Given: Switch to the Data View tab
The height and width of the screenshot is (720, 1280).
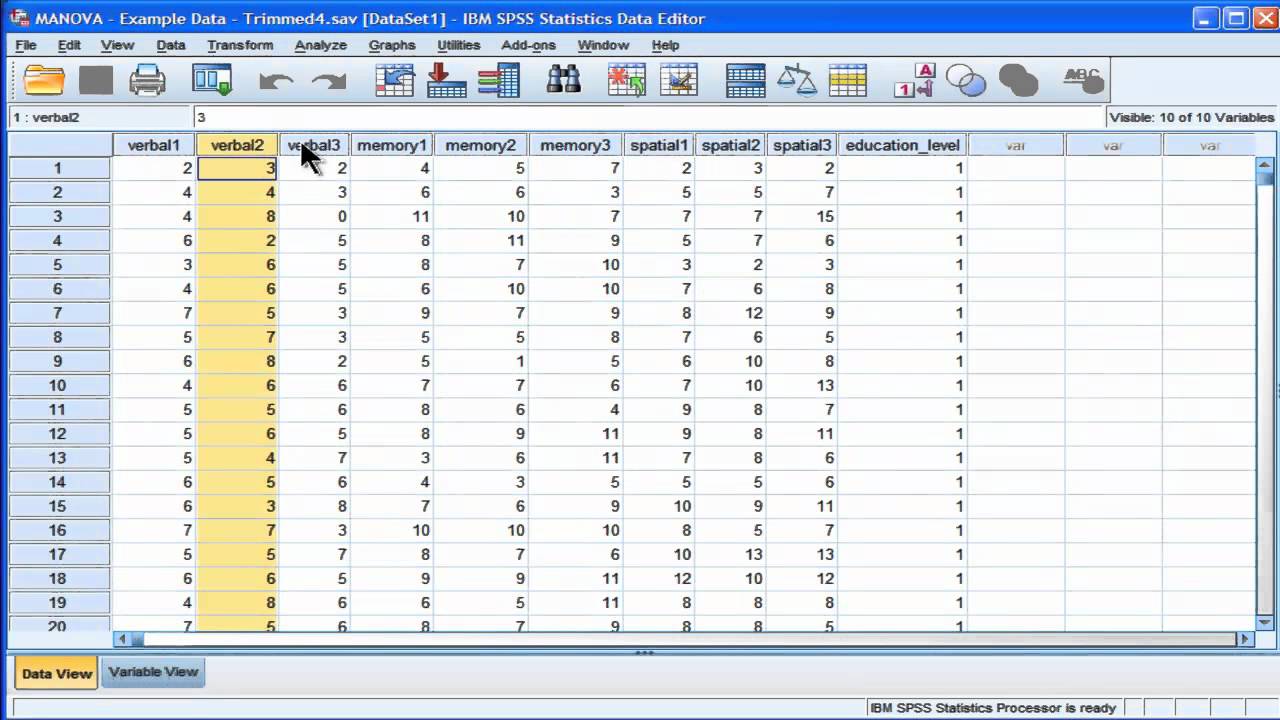Looking at the screenshot, I should (57, 673).
